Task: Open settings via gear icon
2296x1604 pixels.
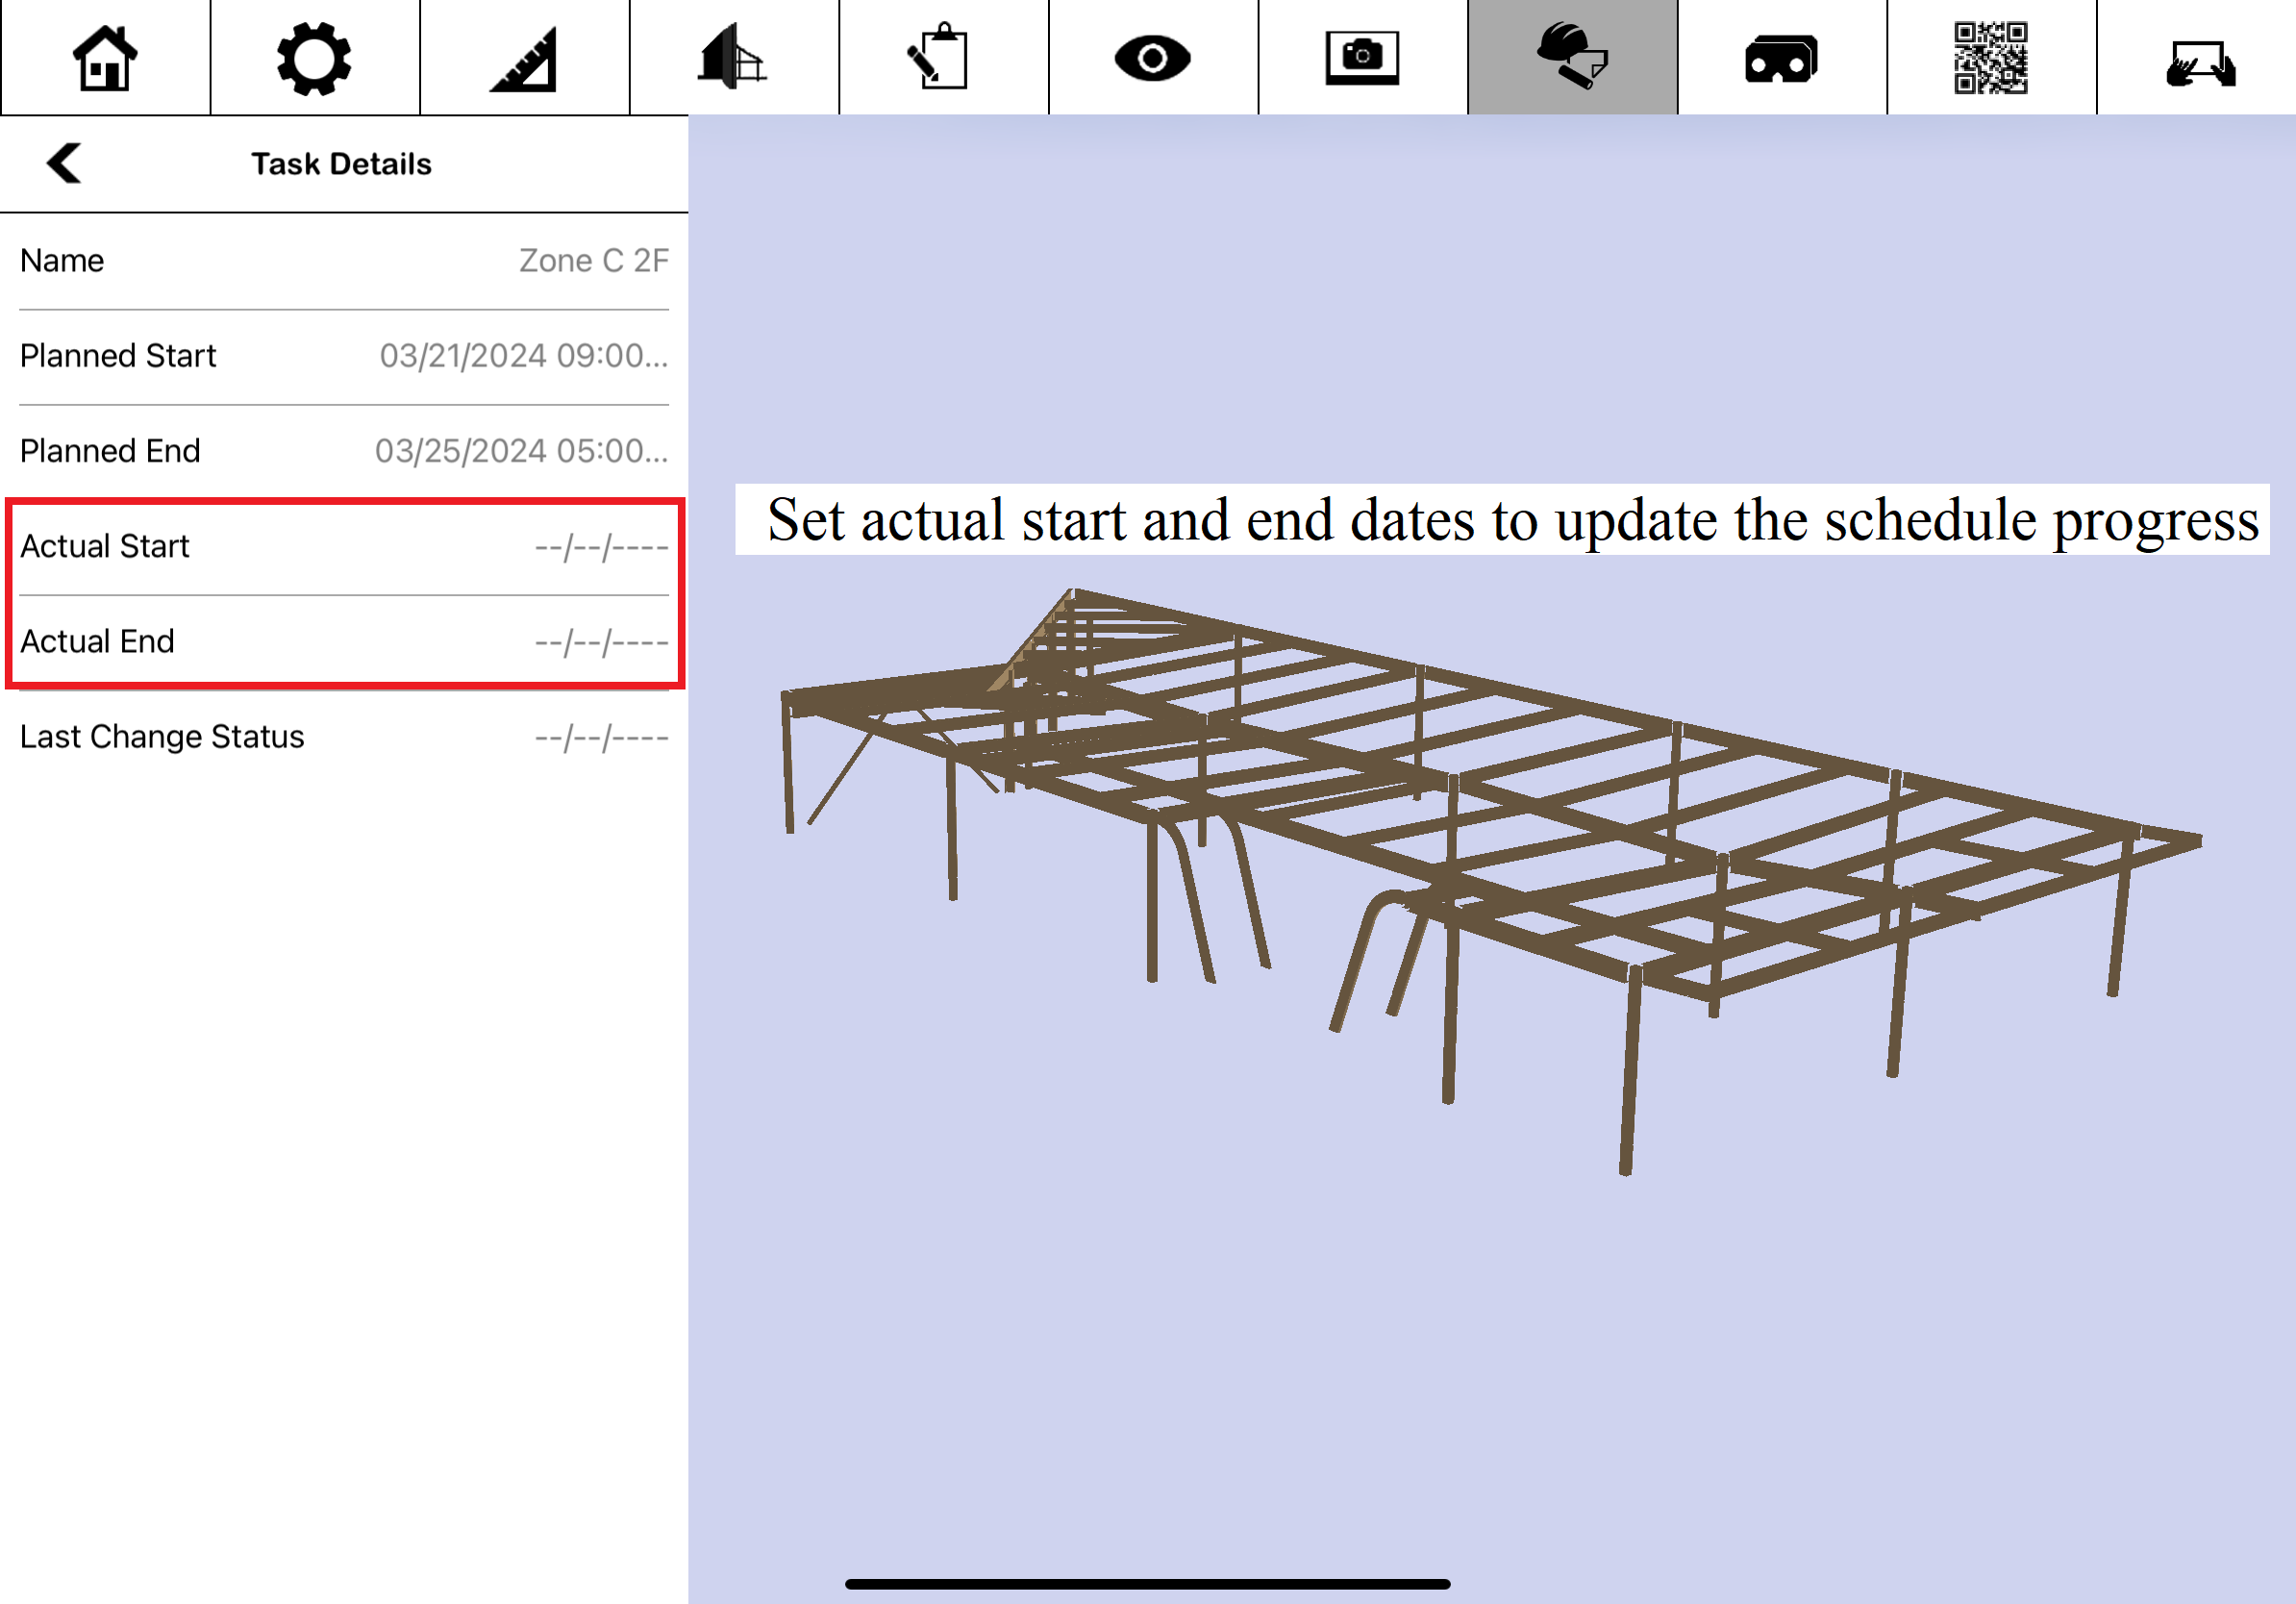Action: pos(314,58)
